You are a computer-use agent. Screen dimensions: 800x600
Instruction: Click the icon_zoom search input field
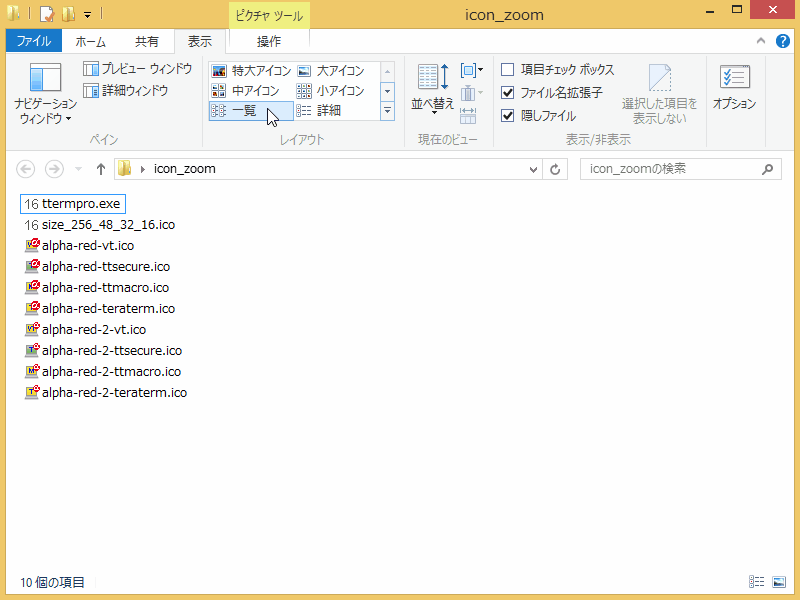pos(670,169)
